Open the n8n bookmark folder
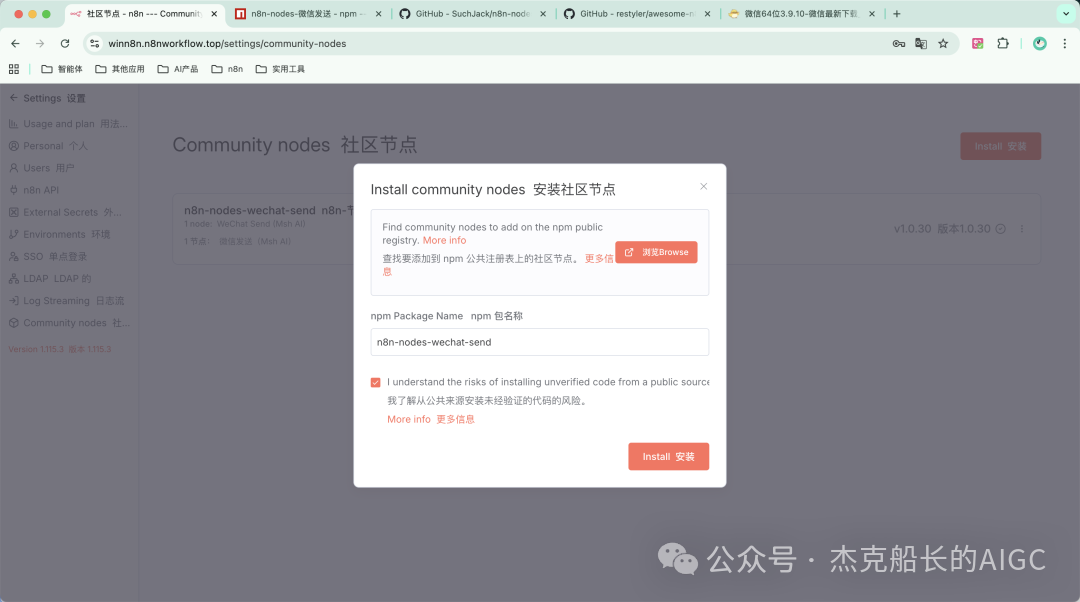 (227, 69)
